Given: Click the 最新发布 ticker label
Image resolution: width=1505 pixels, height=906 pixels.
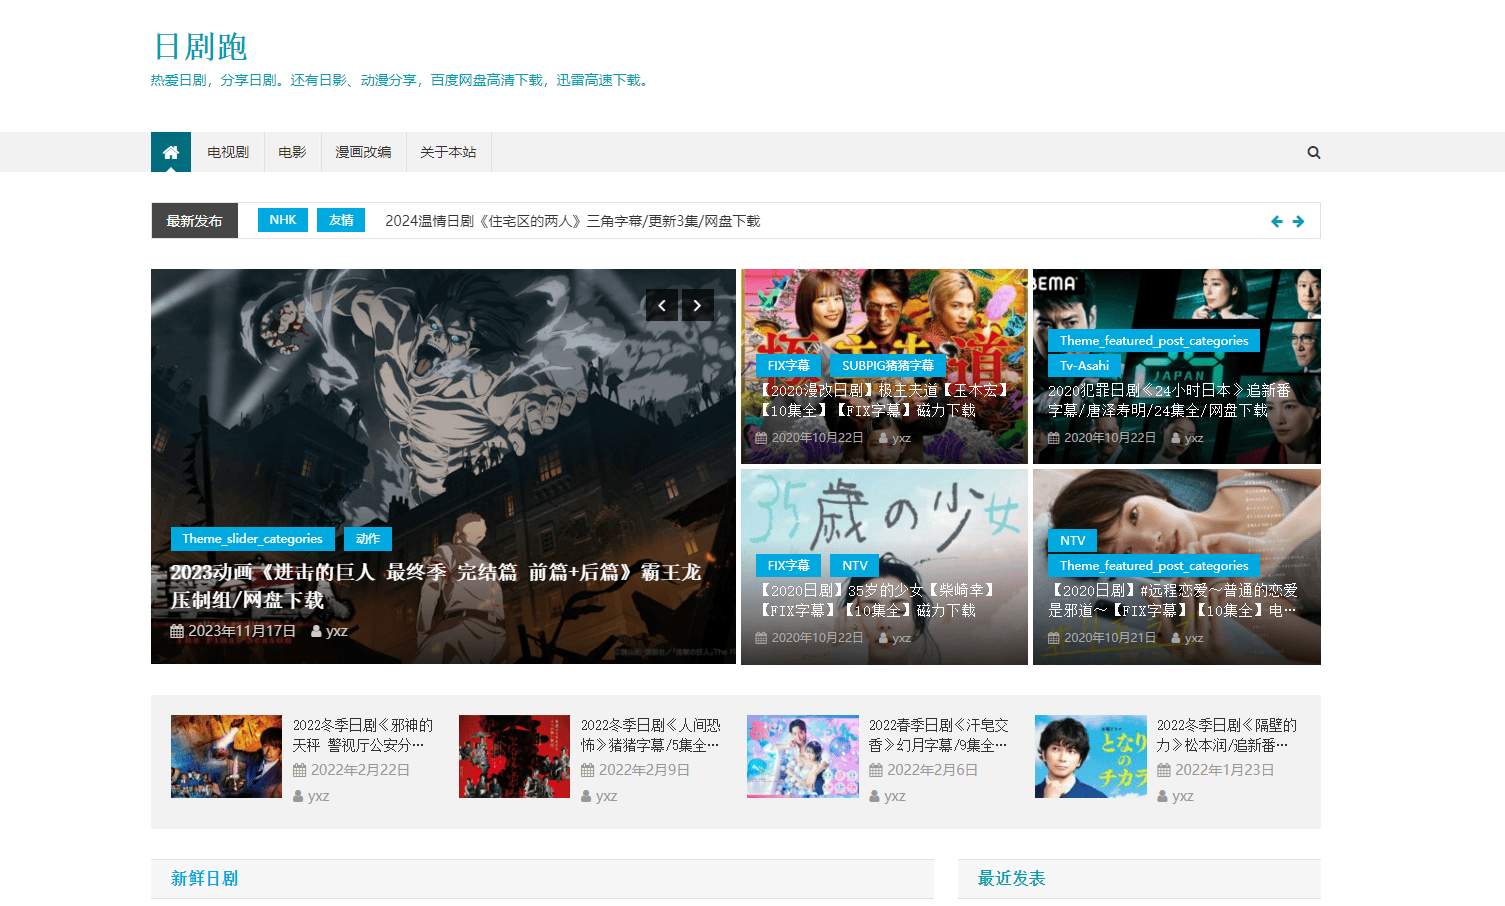Looking at the screenshot, I should pos(194,221).
